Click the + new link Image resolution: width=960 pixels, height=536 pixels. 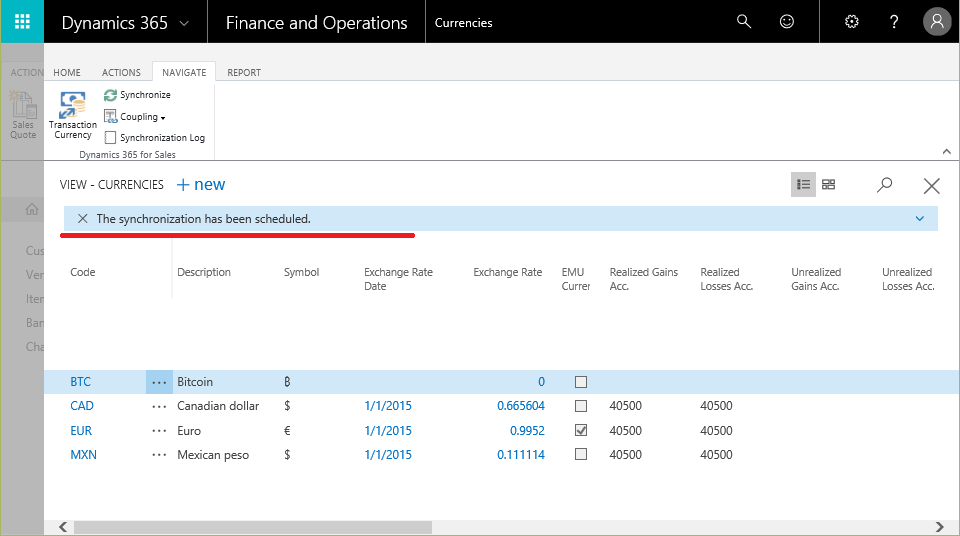click(x=201, y=184)
